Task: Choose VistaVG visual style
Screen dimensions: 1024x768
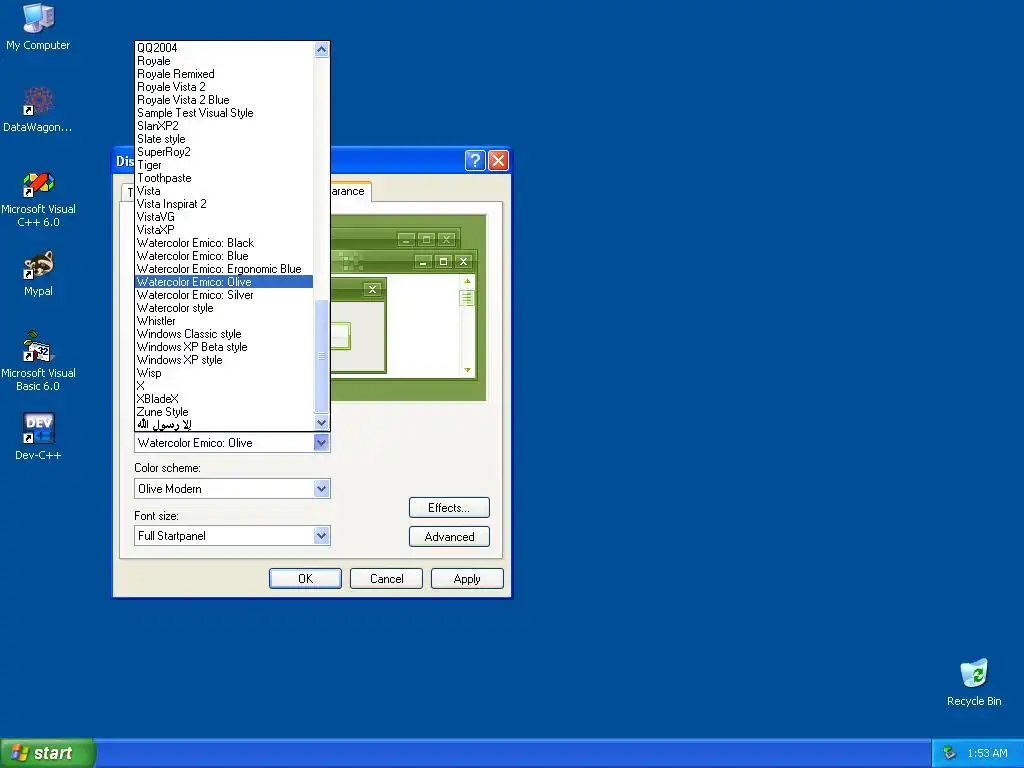Action: [x=224, y=217]
